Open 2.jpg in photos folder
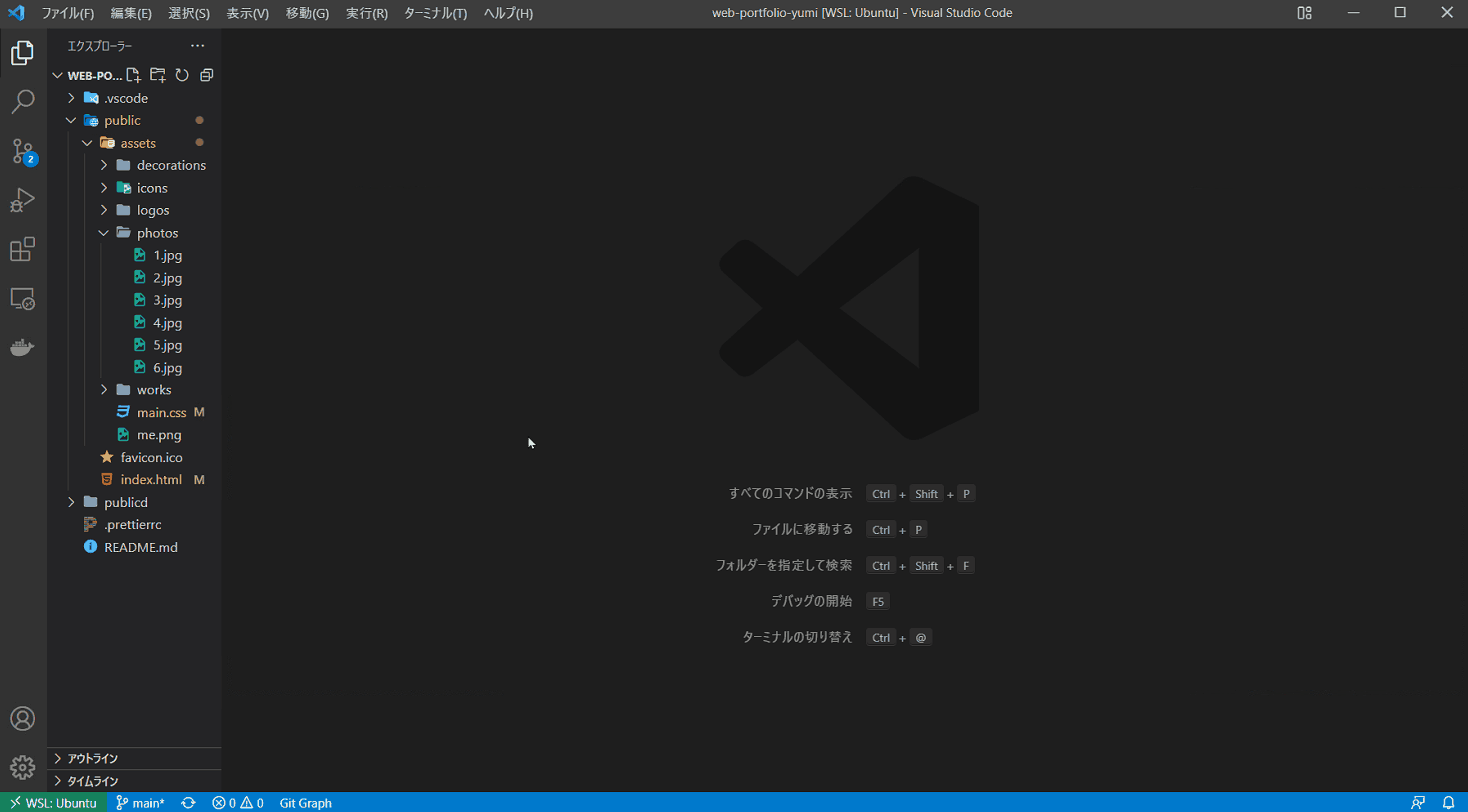This screenshot has width=1468, height=812. pyautogui.click(x=134, y=278)
